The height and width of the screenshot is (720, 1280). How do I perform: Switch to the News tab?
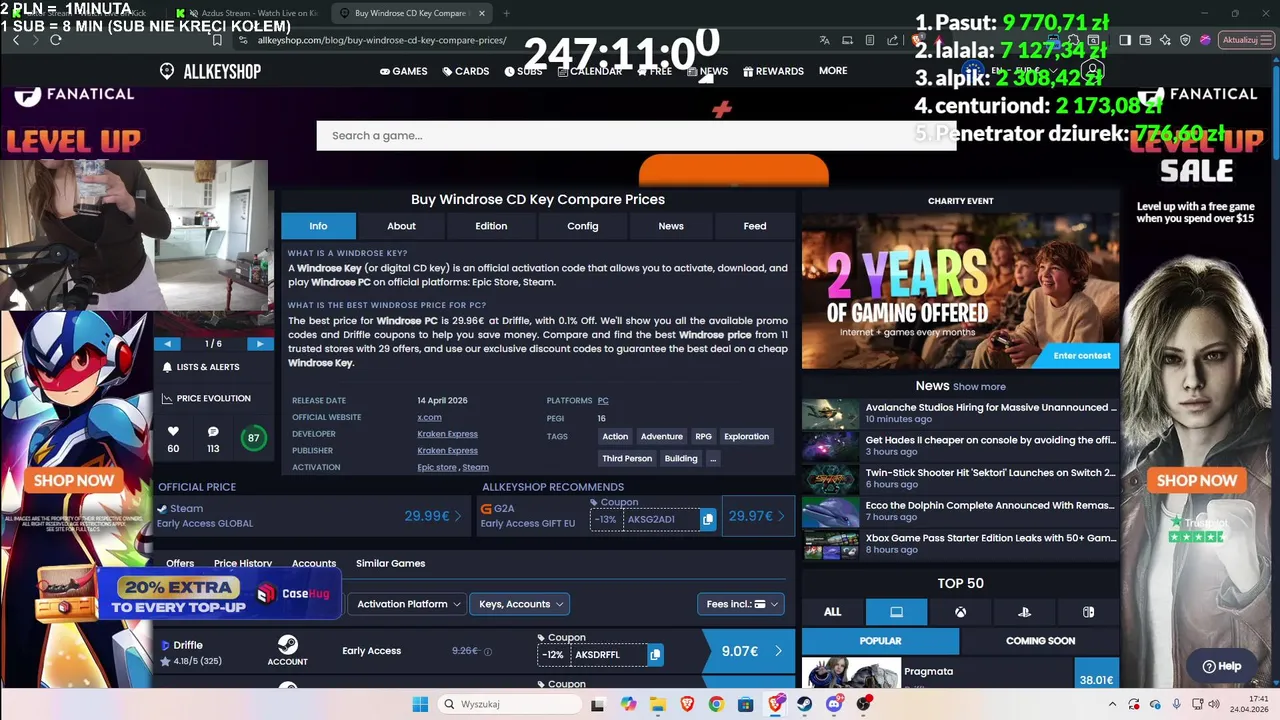(671, 226)
